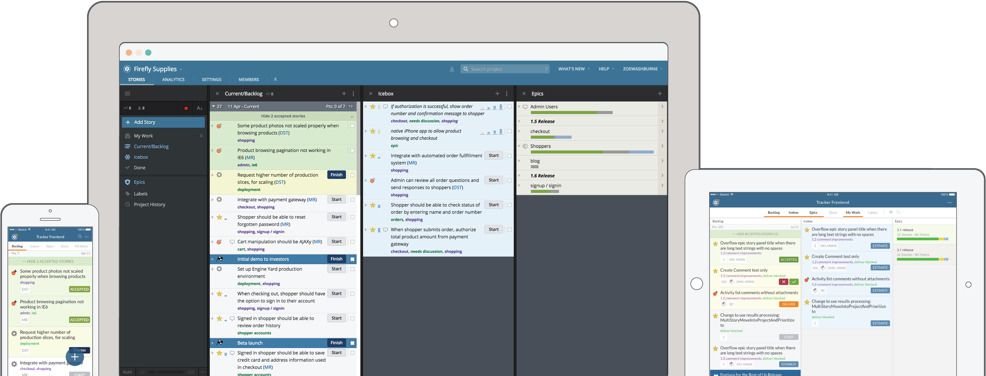Tap the floating plus button on phone screen
Viewport: 986px width, 376px height.
pos(74,357)
